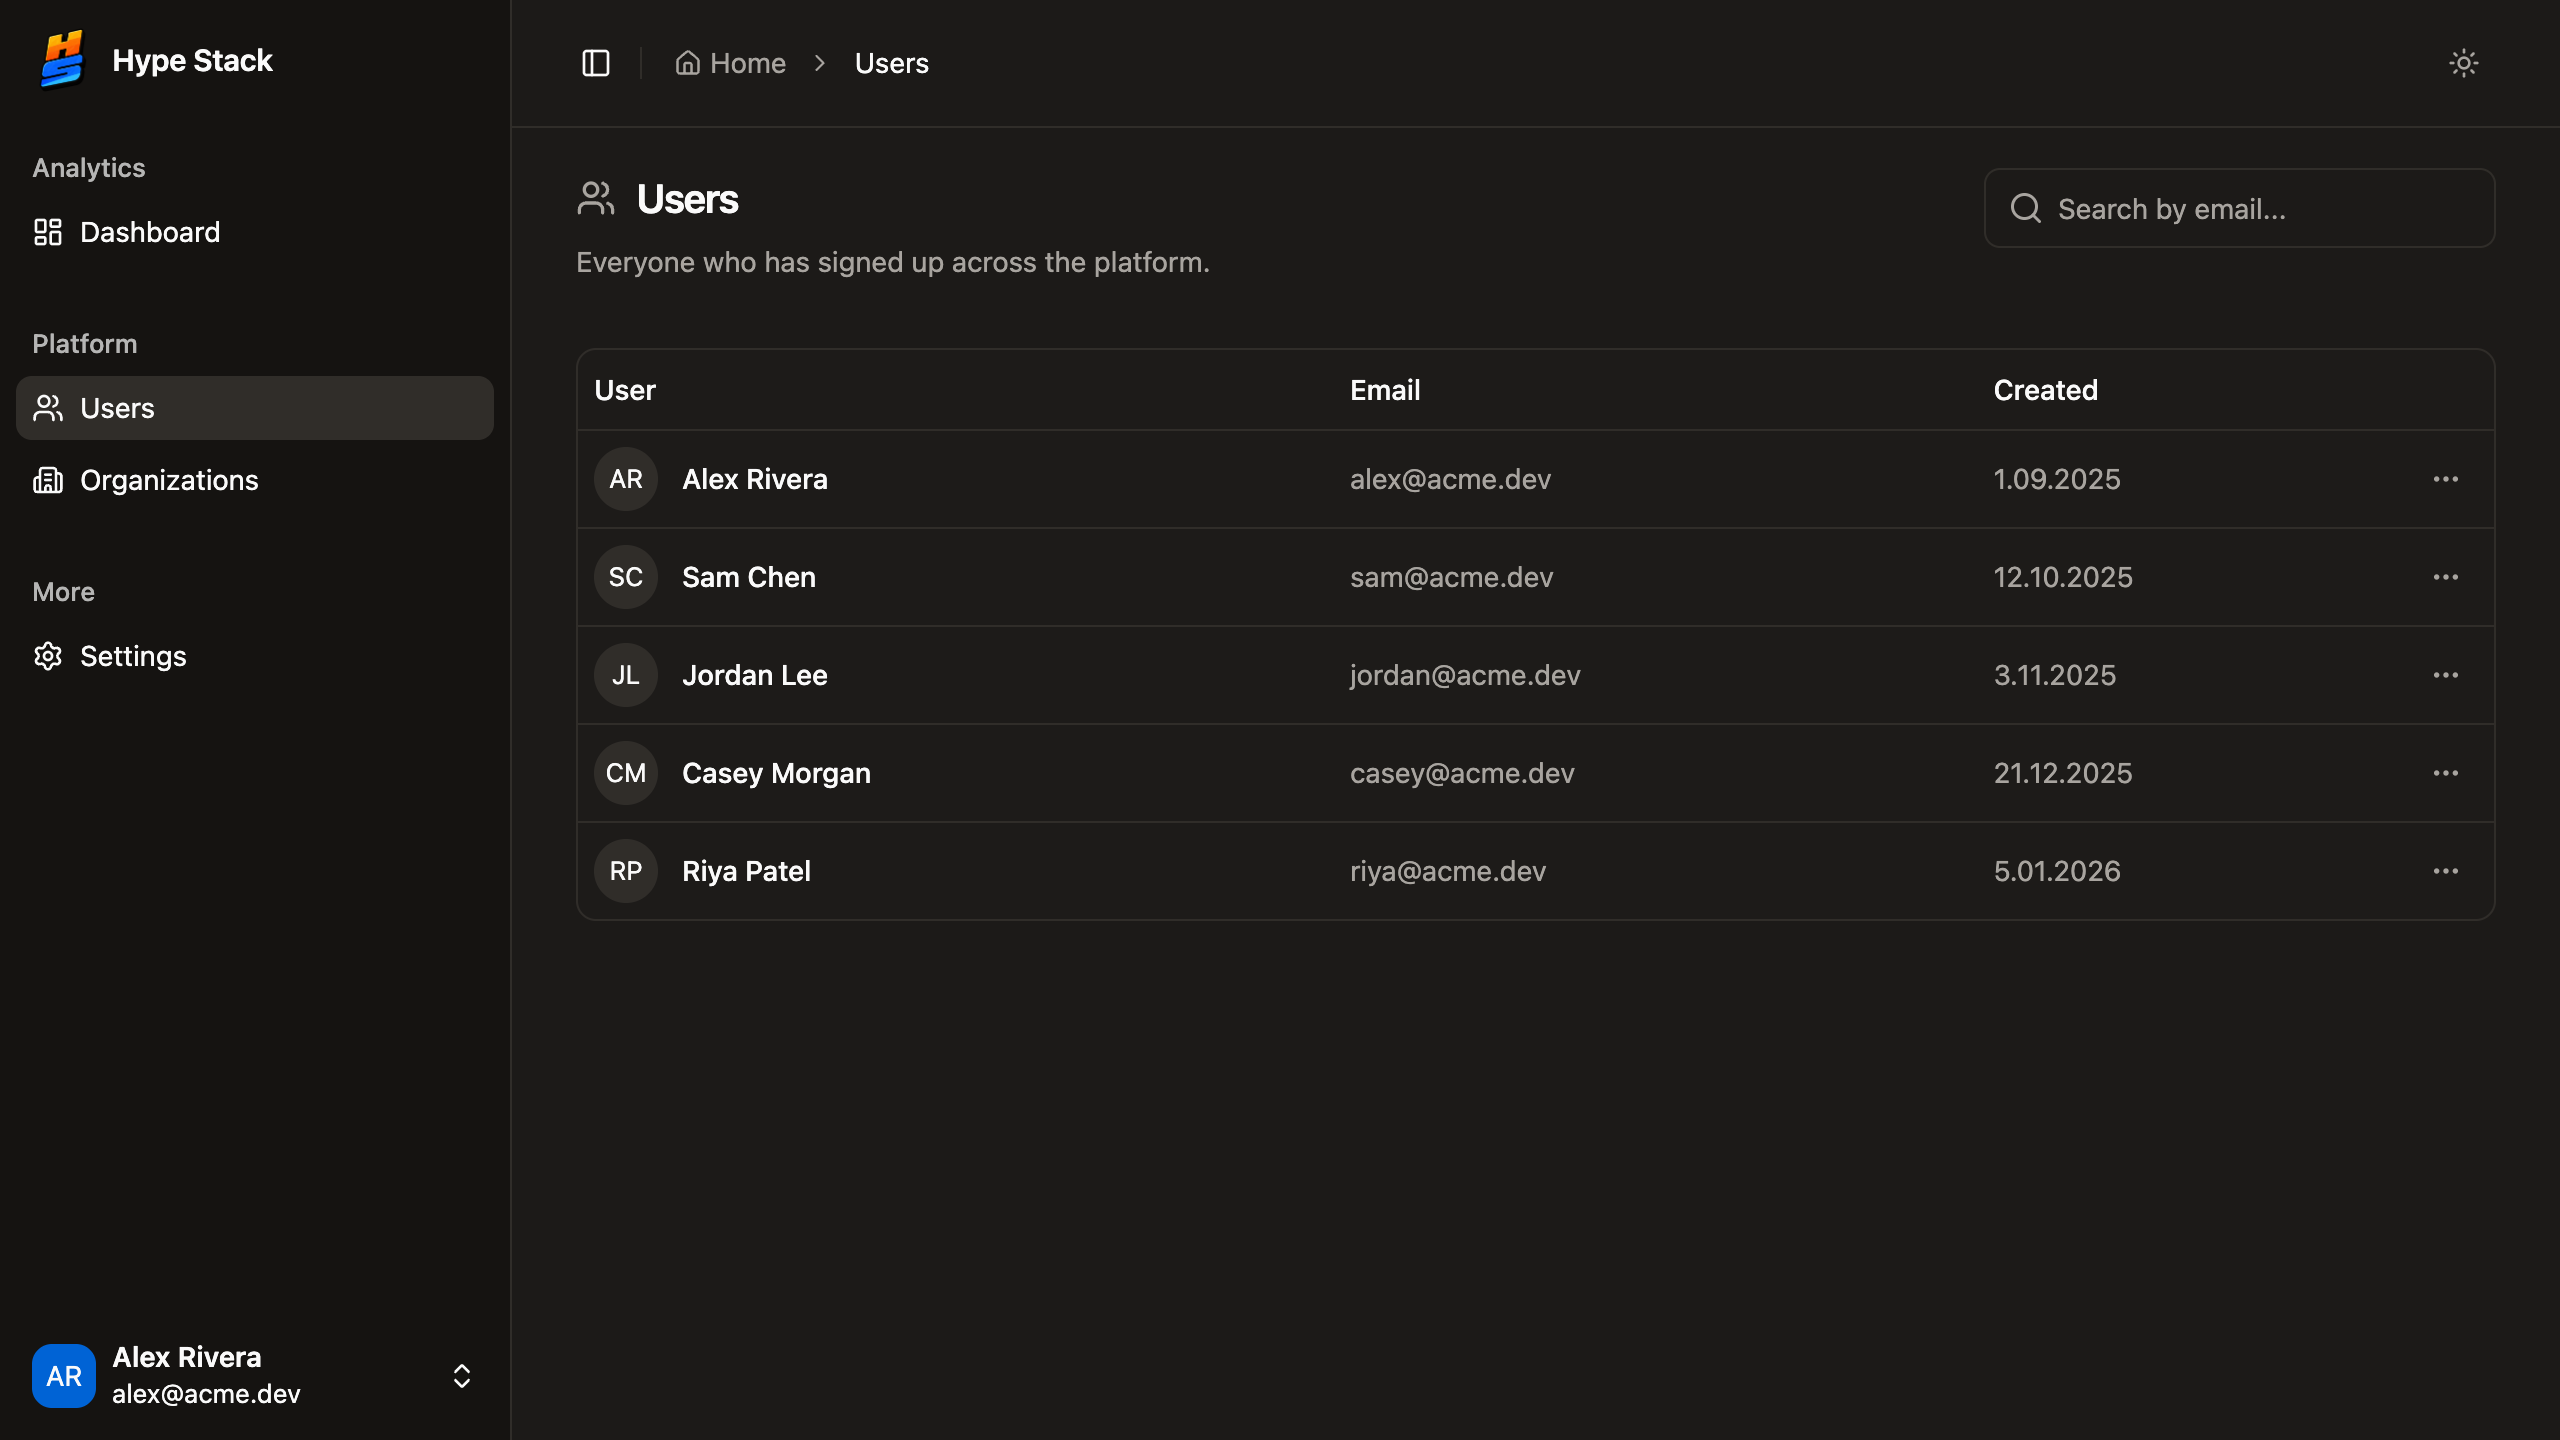The width and height of the screenshot is (2560, 1440).
Task: Click Sam Chen name in table
Action: coord(749,577)
